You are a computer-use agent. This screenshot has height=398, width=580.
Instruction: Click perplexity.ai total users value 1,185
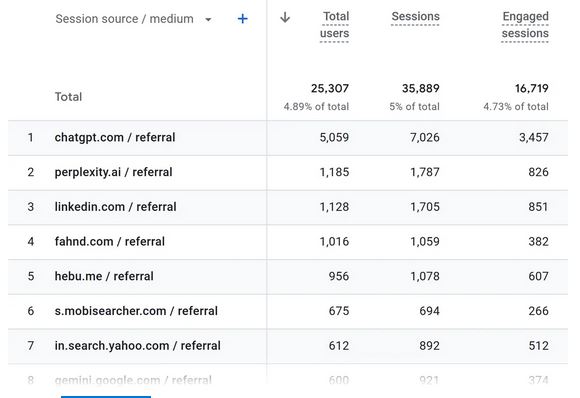[x=334, y=172]
